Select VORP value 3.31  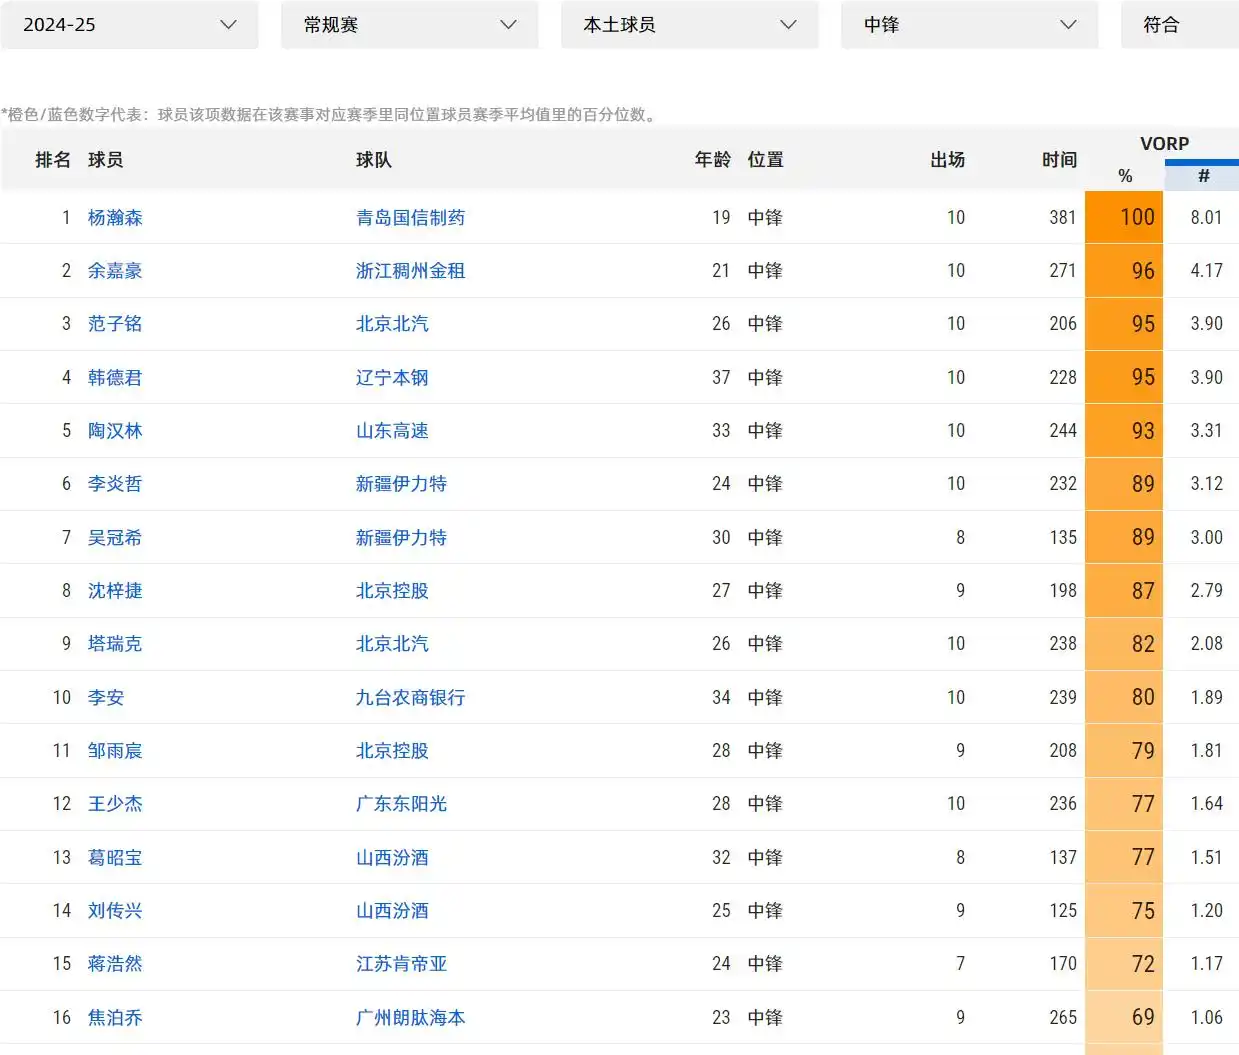coord(1206,431)
